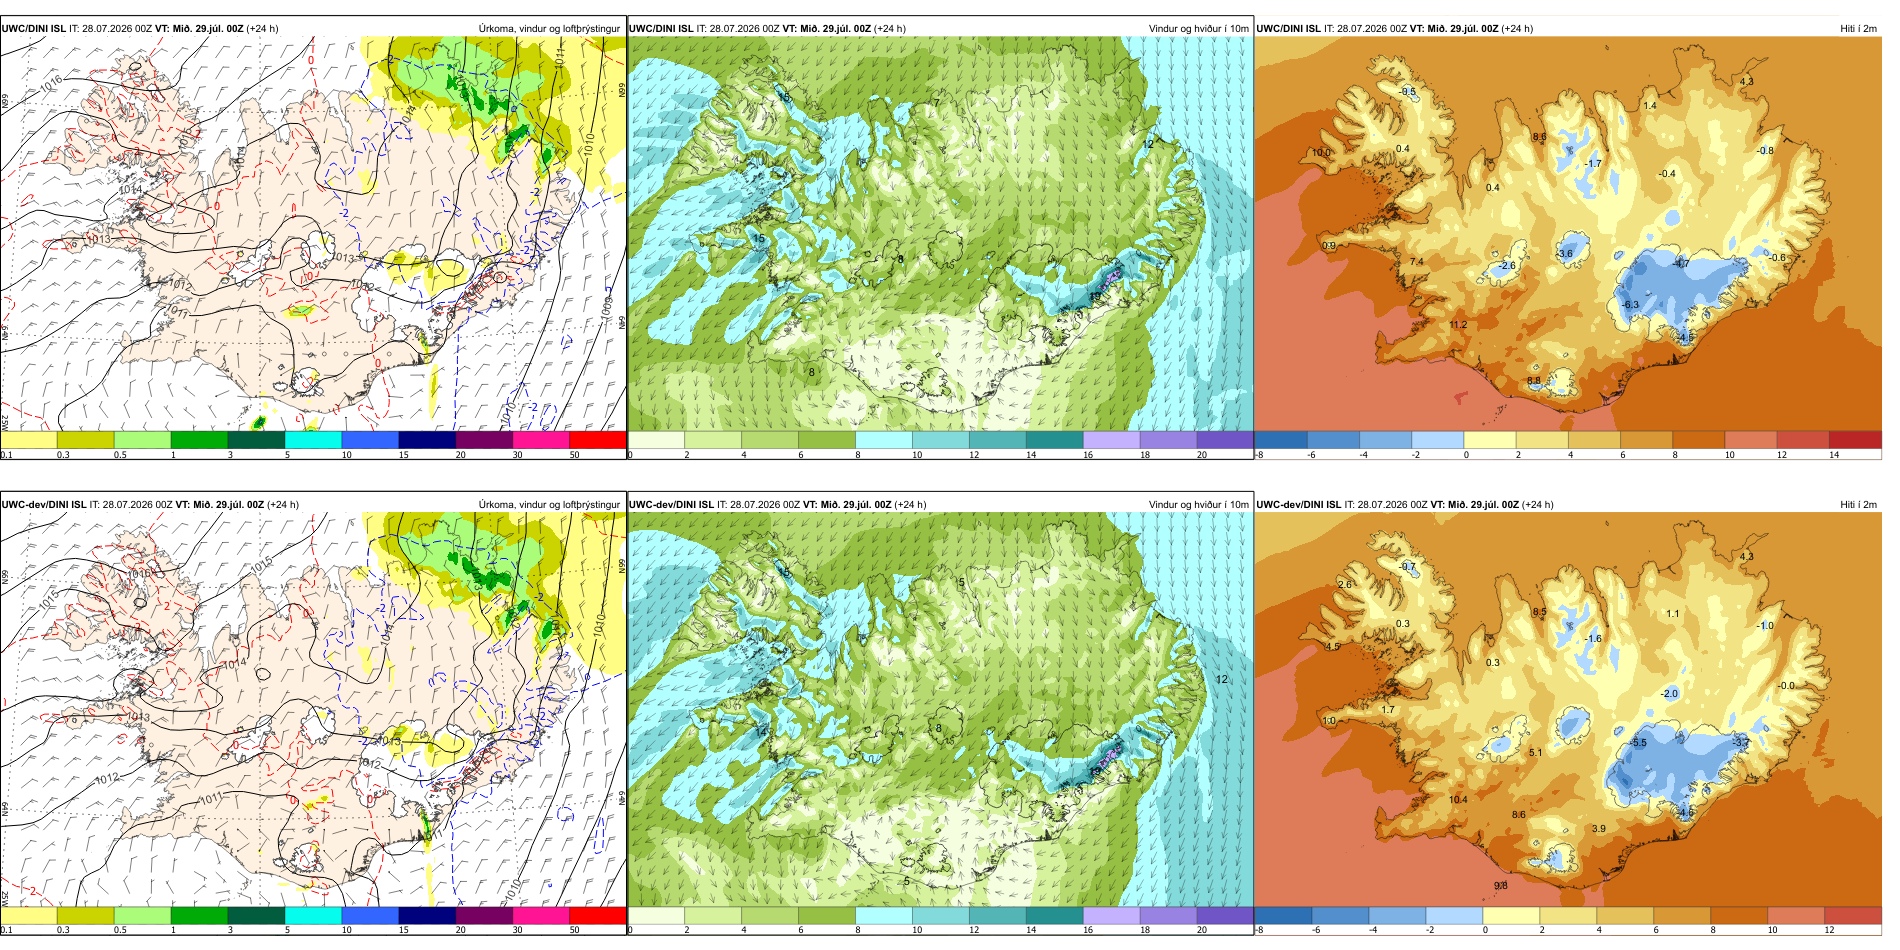Image resolution: width=1900 pixels, height=950 pixels.
Task: Pick darkest blue -8 swatch in UWC/DINI temperature legend
Action: pos(1281,439)
